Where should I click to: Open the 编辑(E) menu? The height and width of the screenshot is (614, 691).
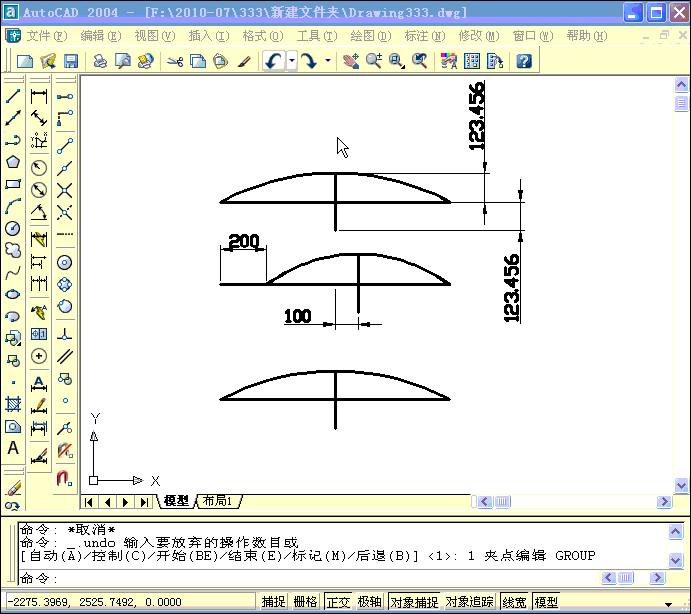pos(101,36)
